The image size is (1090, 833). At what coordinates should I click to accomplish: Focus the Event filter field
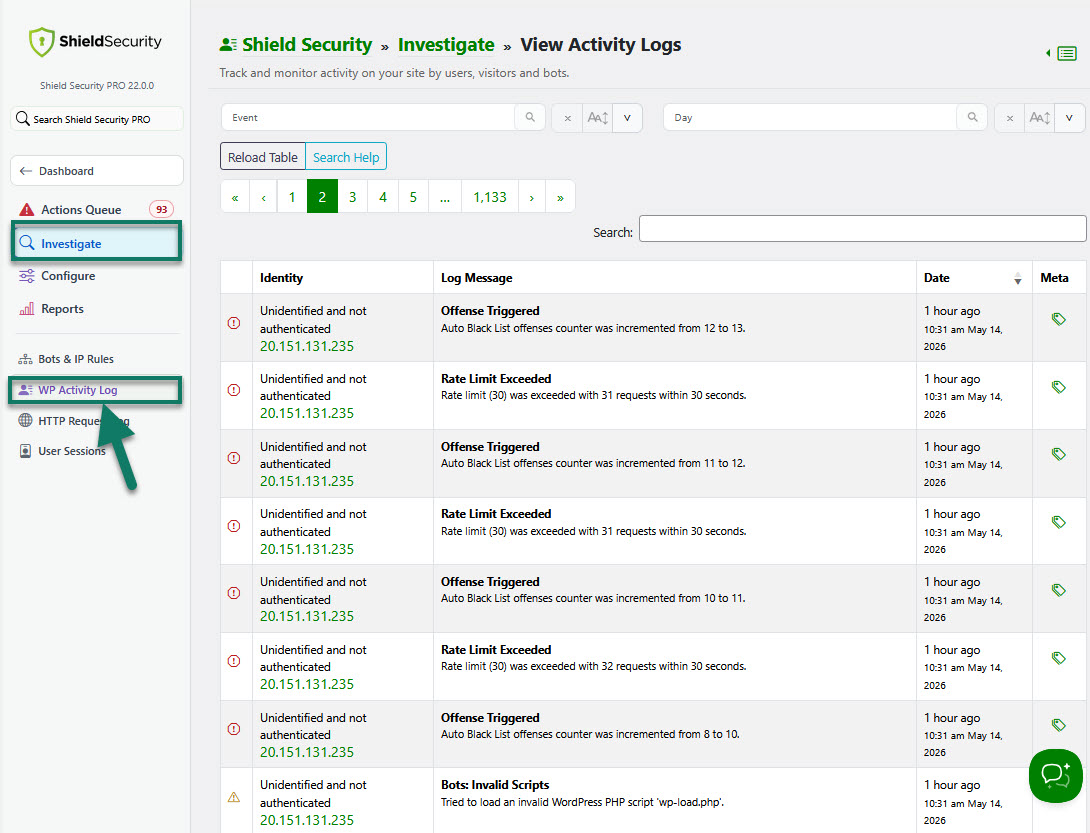(368, 118)
